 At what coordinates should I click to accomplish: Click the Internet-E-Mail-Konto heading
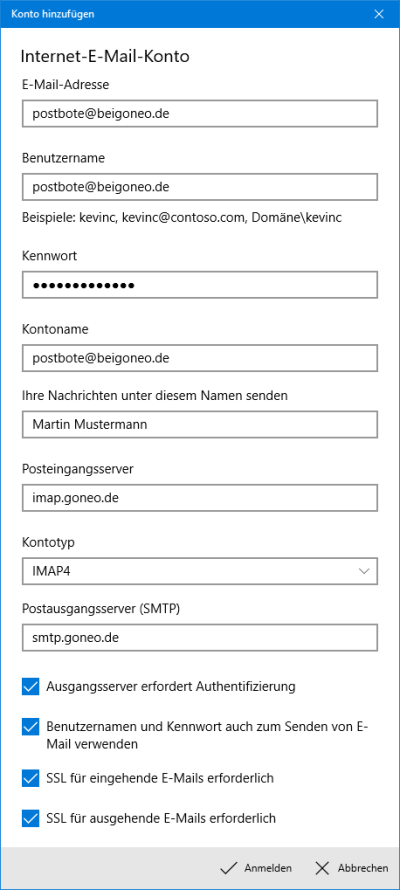(105, 56)
